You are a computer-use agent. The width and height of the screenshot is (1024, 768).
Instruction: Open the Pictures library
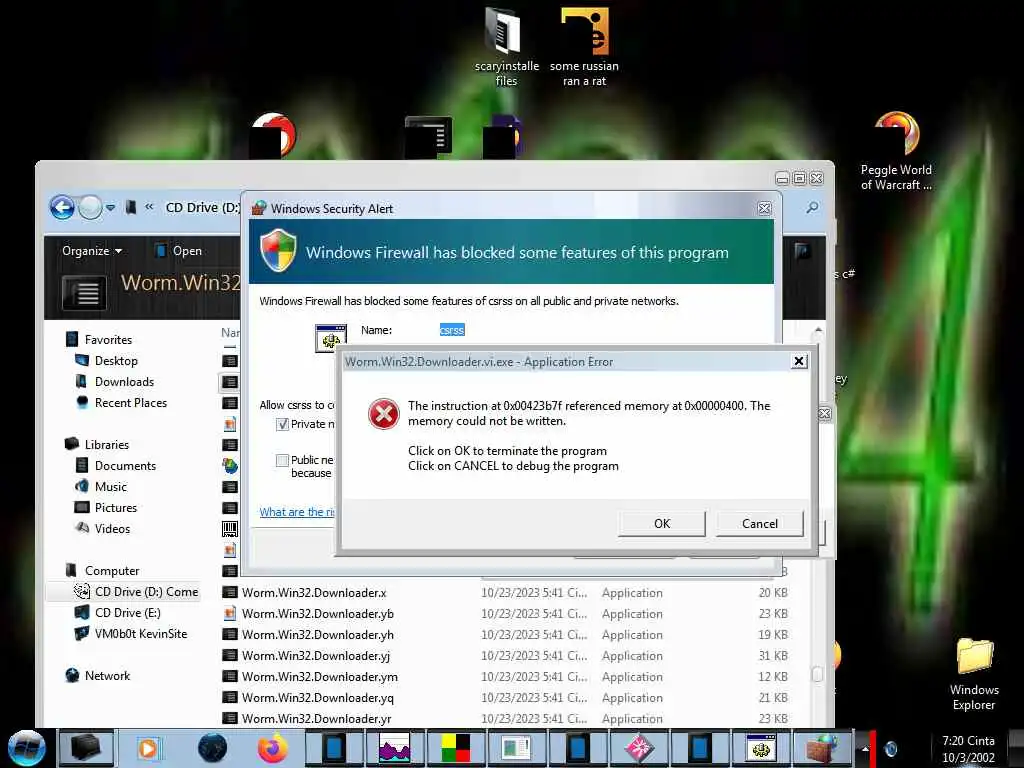point(106,507)
